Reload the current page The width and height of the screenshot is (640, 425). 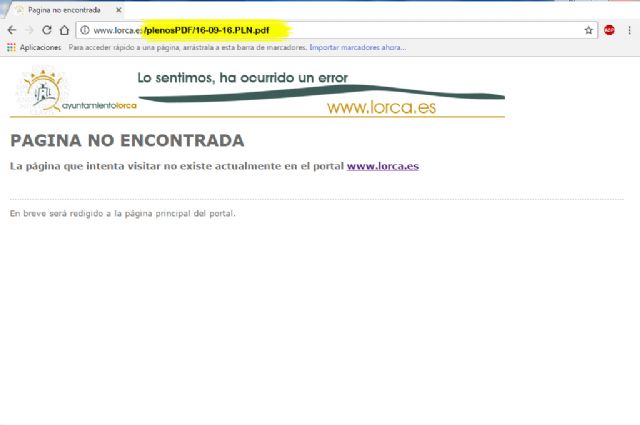(x=47, y=30)
